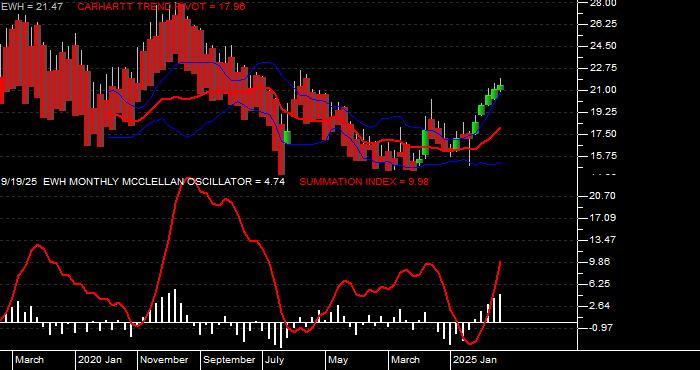Click the 22.75 price axis value
Image resolution: width=700 pixels, height=370 pixels.
pyautogui.click(x=604, y=68)
